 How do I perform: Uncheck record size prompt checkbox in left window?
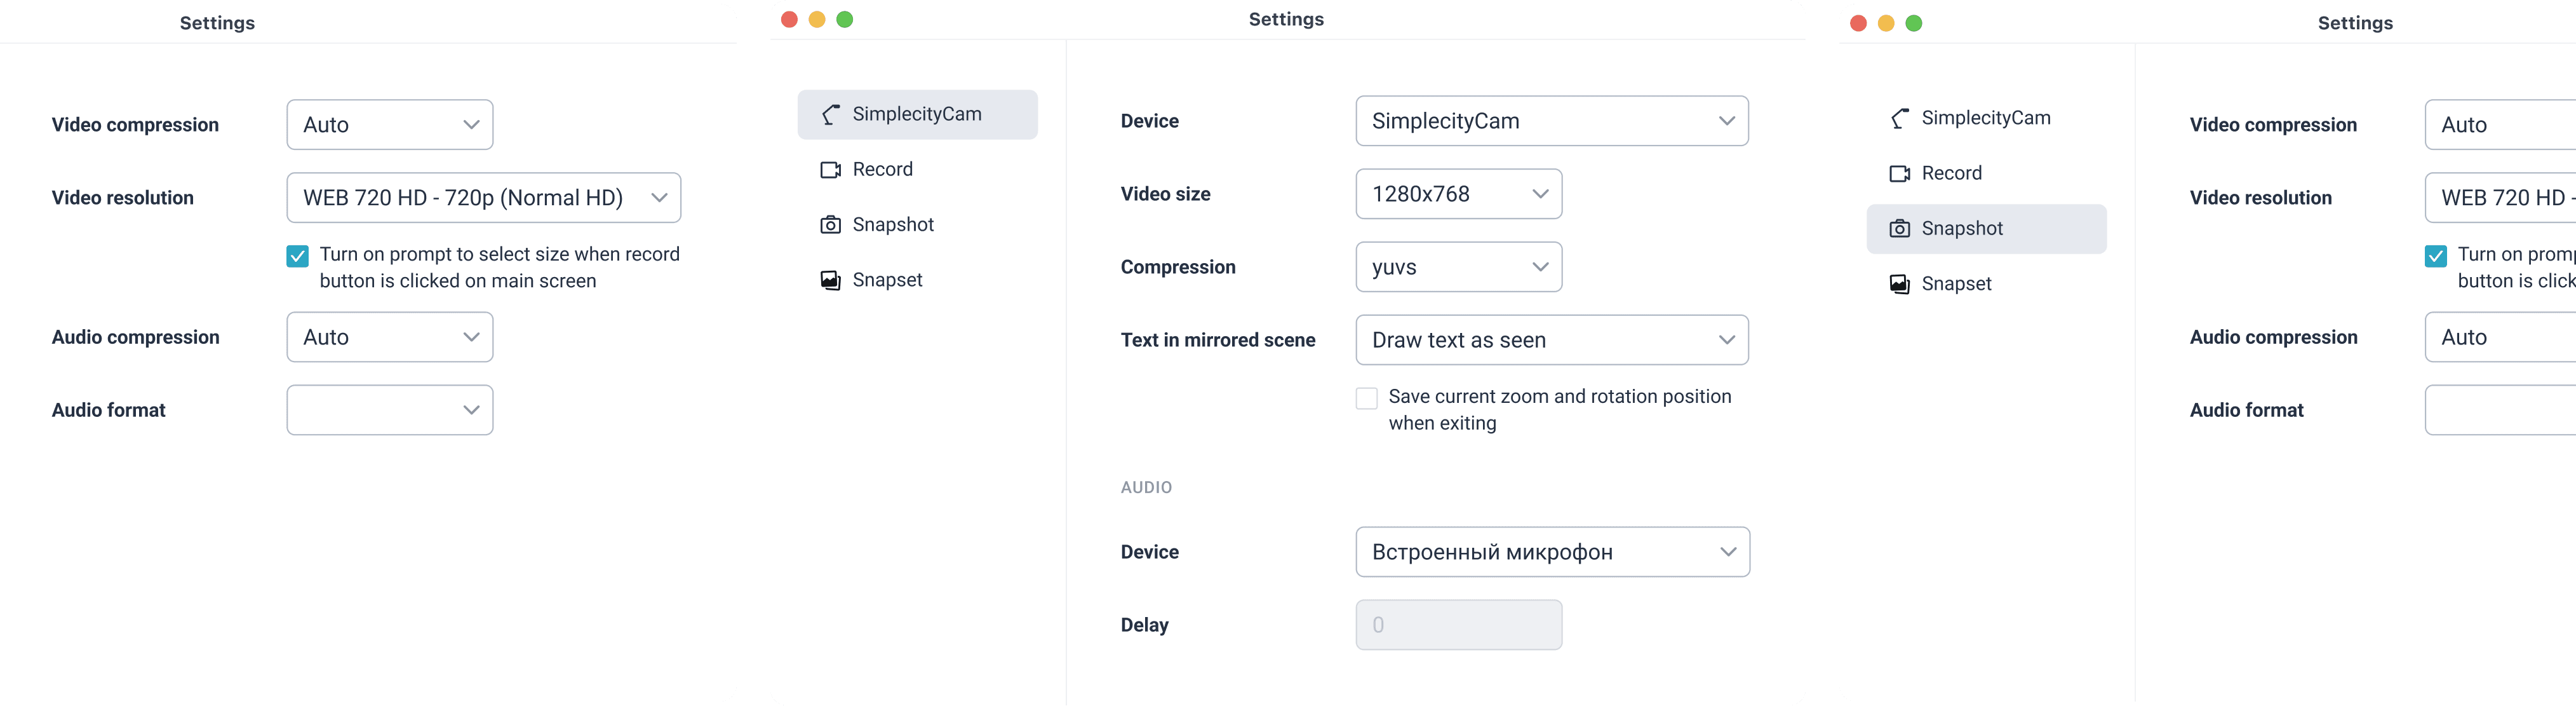pyautogui.click(x=297, y=256)
